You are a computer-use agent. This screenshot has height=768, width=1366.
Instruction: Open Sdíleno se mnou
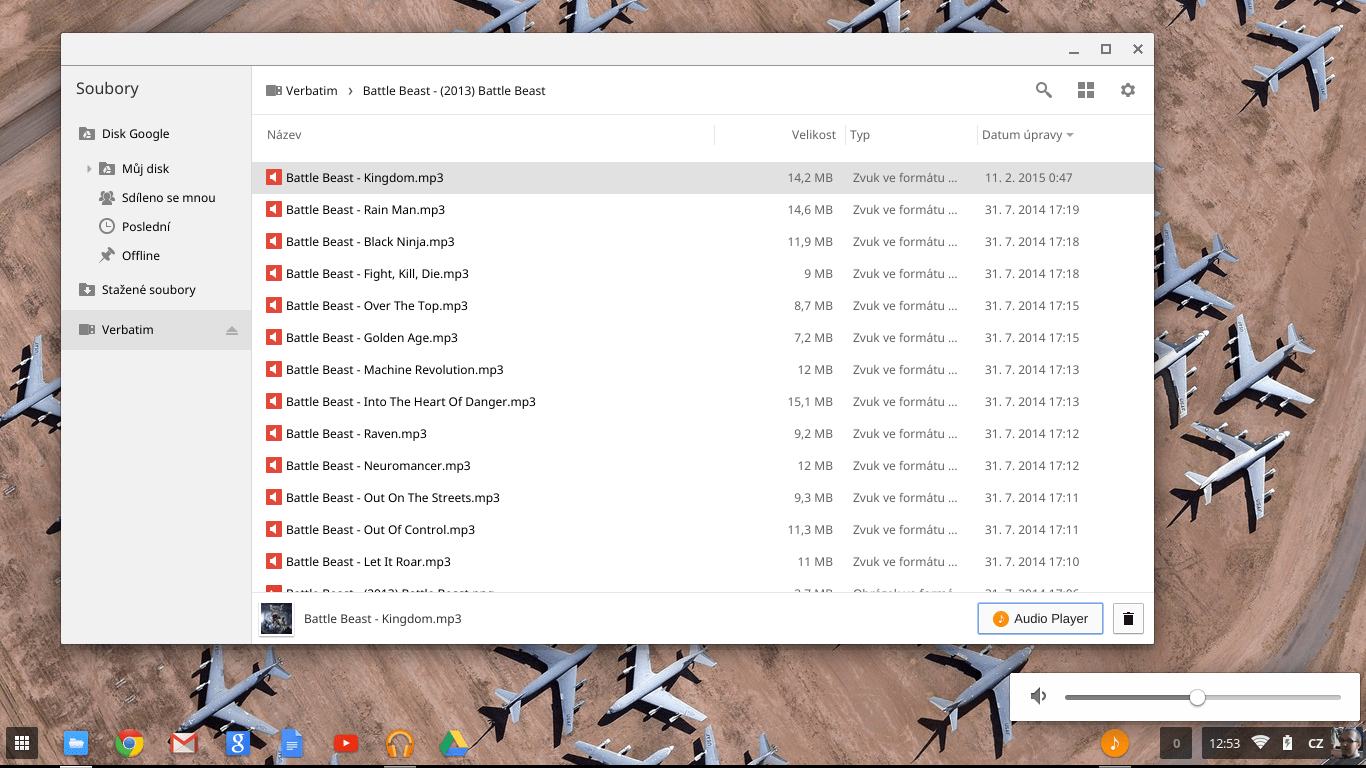pyautogui.click(x=156, y=198)
